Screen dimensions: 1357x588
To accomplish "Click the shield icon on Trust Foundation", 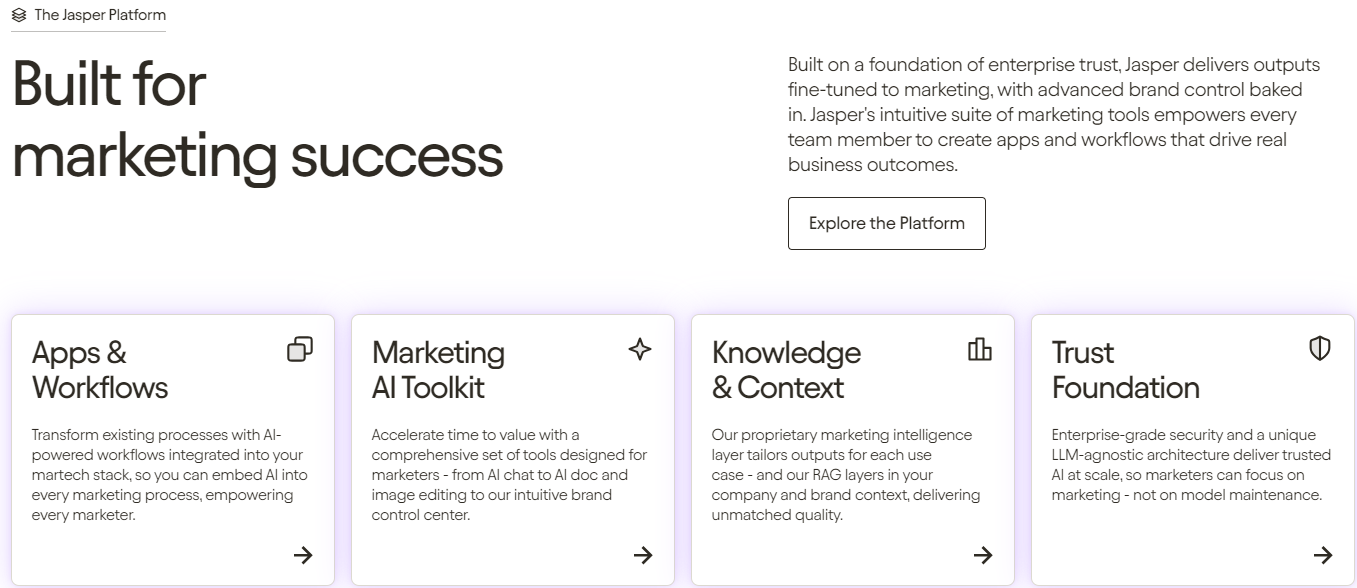I will [x=1320, y=349].
